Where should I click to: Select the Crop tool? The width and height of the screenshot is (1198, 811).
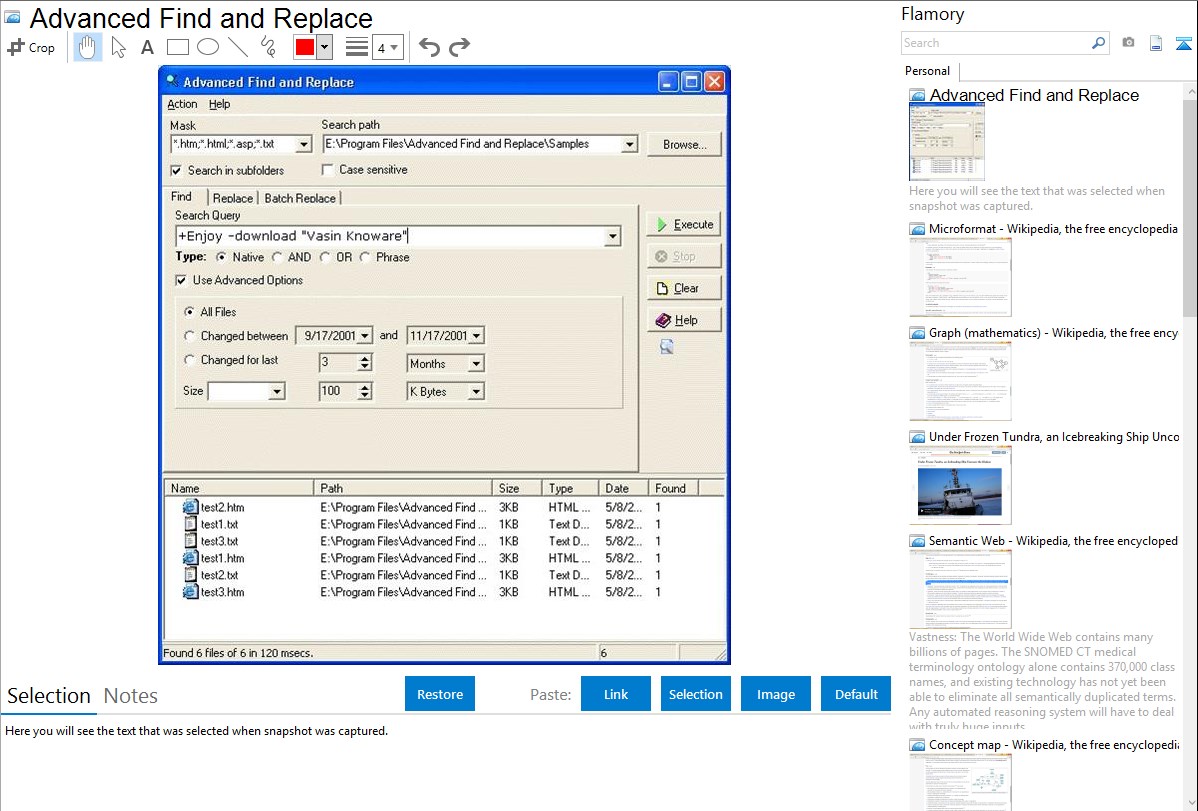pos(31,47)
